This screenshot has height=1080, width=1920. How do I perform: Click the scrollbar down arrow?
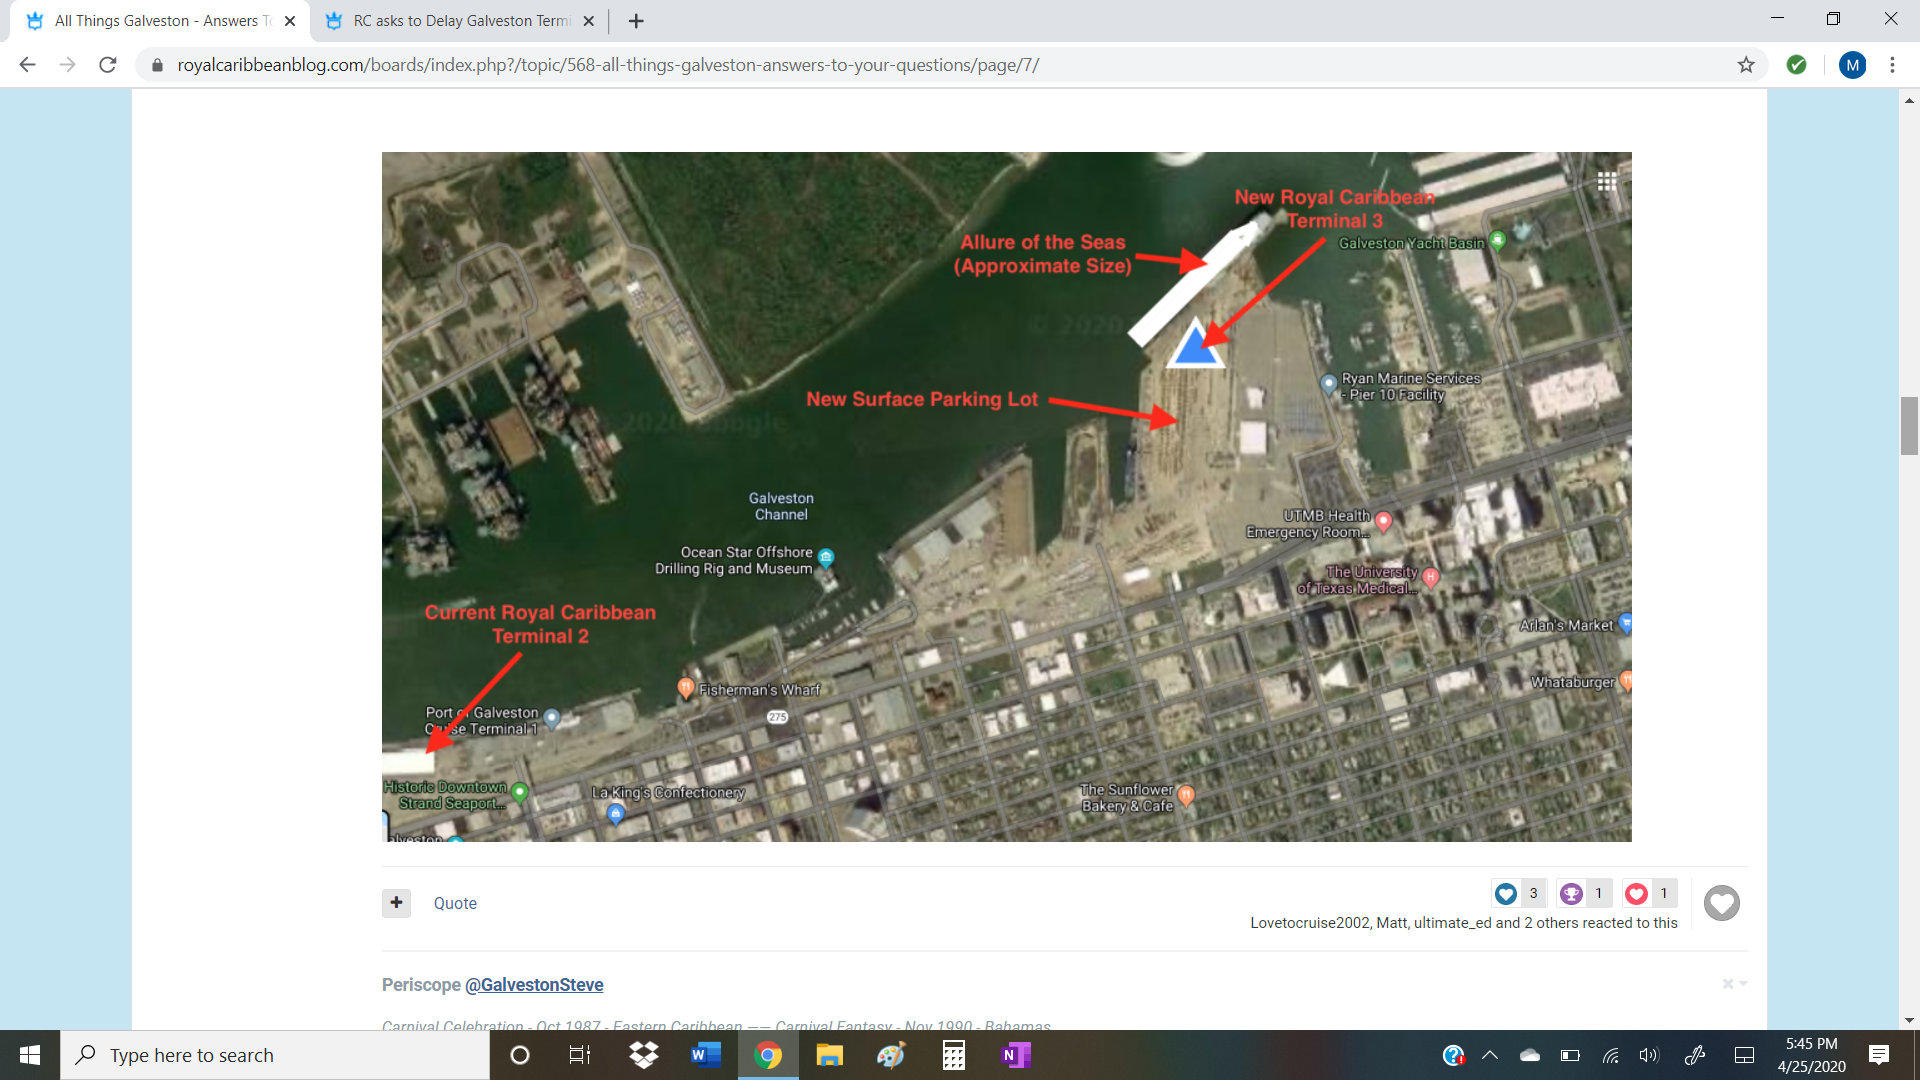[1909, 1020]
